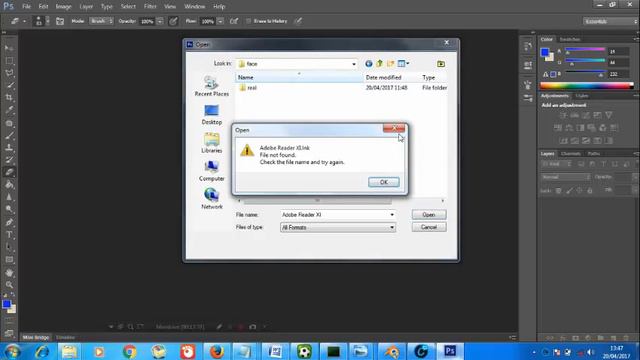The height and width of the screenshot is (360, 640).
Task: Open the Image menu
Action: 63,7
